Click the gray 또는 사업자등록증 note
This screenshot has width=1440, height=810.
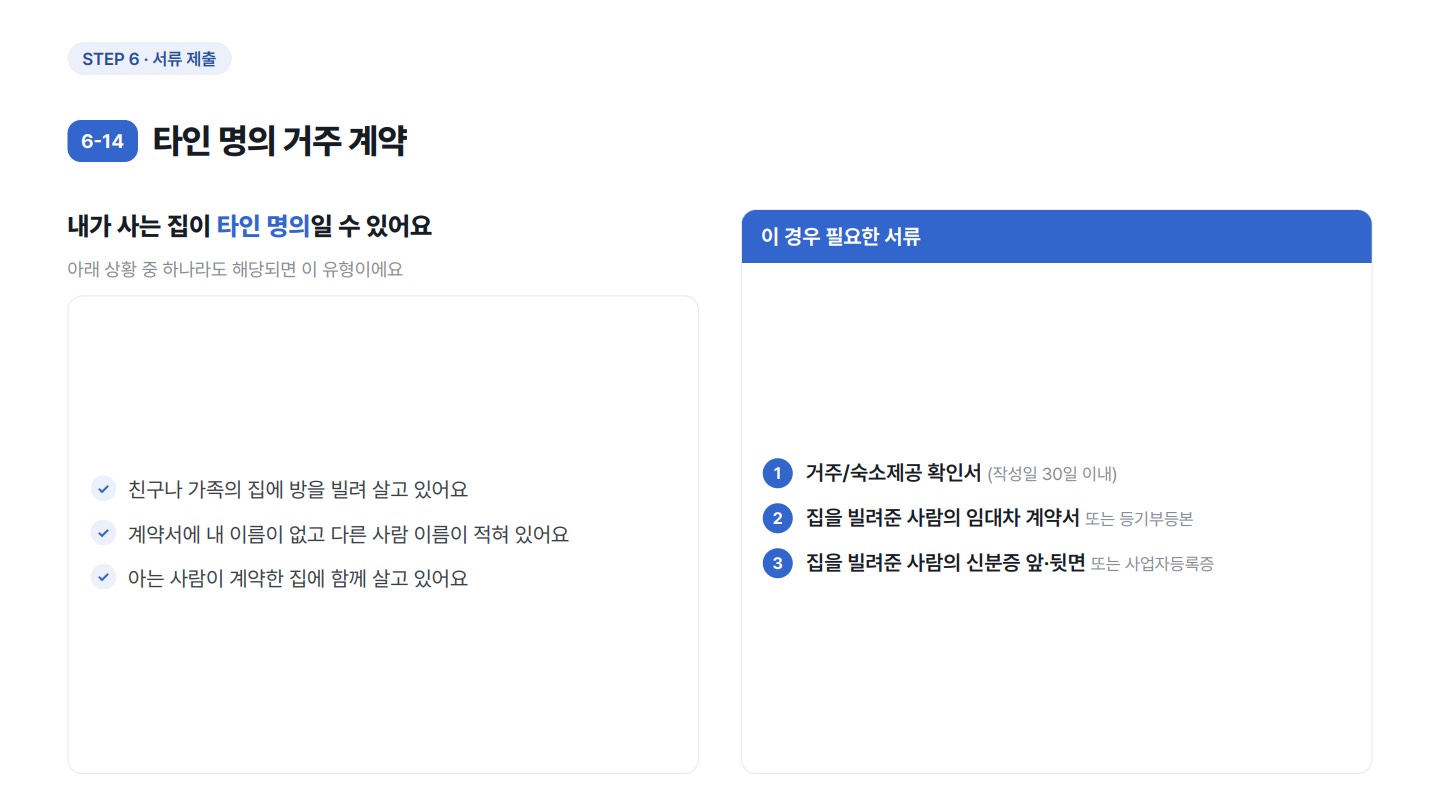click(1152, 564)
